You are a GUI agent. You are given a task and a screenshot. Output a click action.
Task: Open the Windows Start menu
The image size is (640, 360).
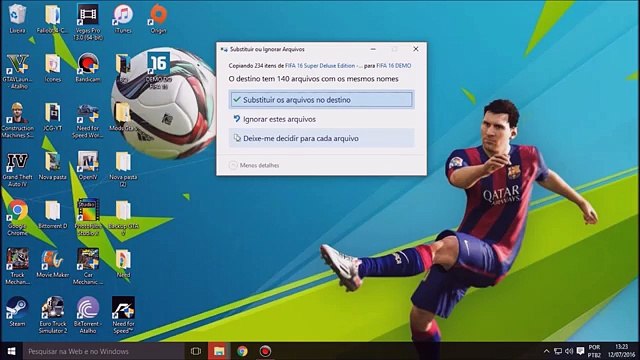[x=11, y=351]
